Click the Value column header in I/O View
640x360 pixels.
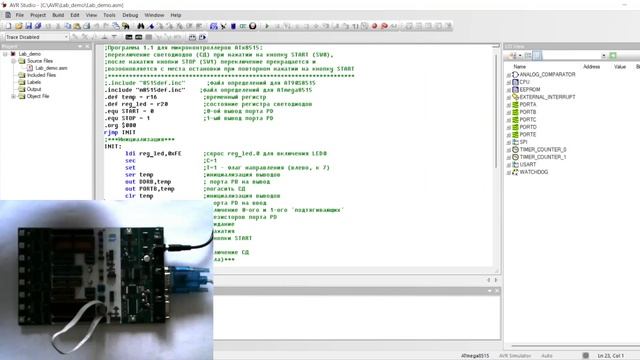(620, 67)
